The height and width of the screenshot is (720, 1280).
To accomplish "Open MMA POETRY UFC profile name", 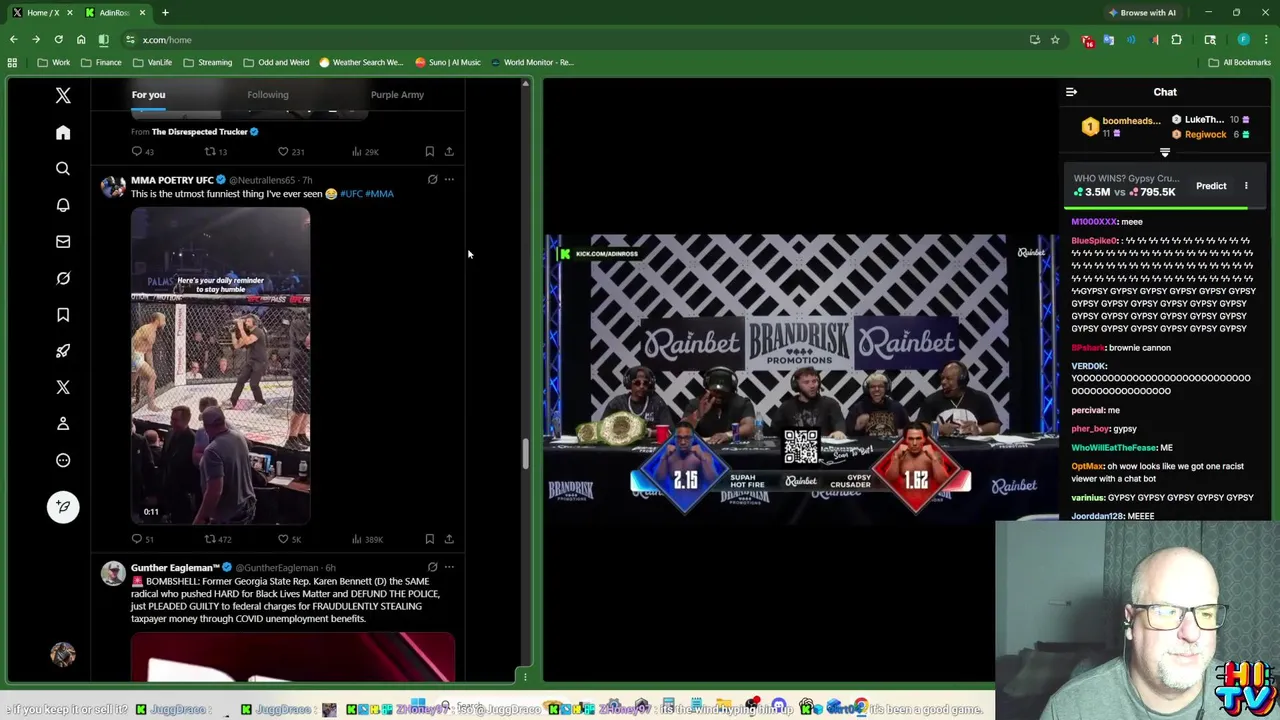I will coord(172,180).
